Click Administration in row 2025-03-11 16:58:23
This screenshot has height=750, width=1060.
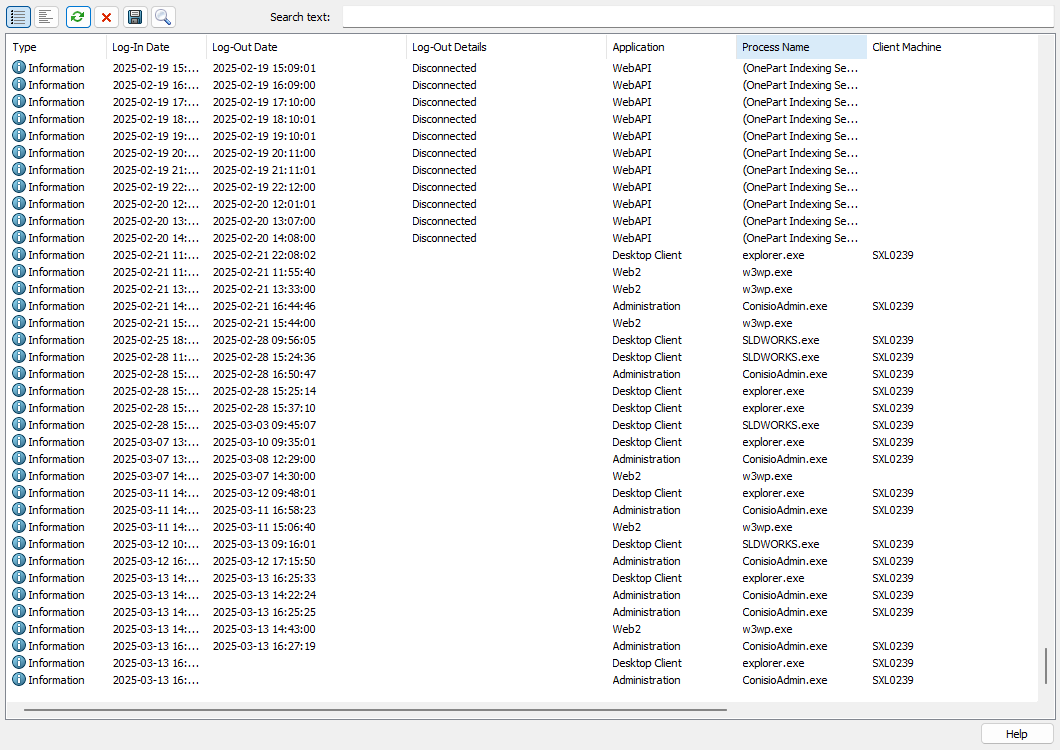pos(646,510)
